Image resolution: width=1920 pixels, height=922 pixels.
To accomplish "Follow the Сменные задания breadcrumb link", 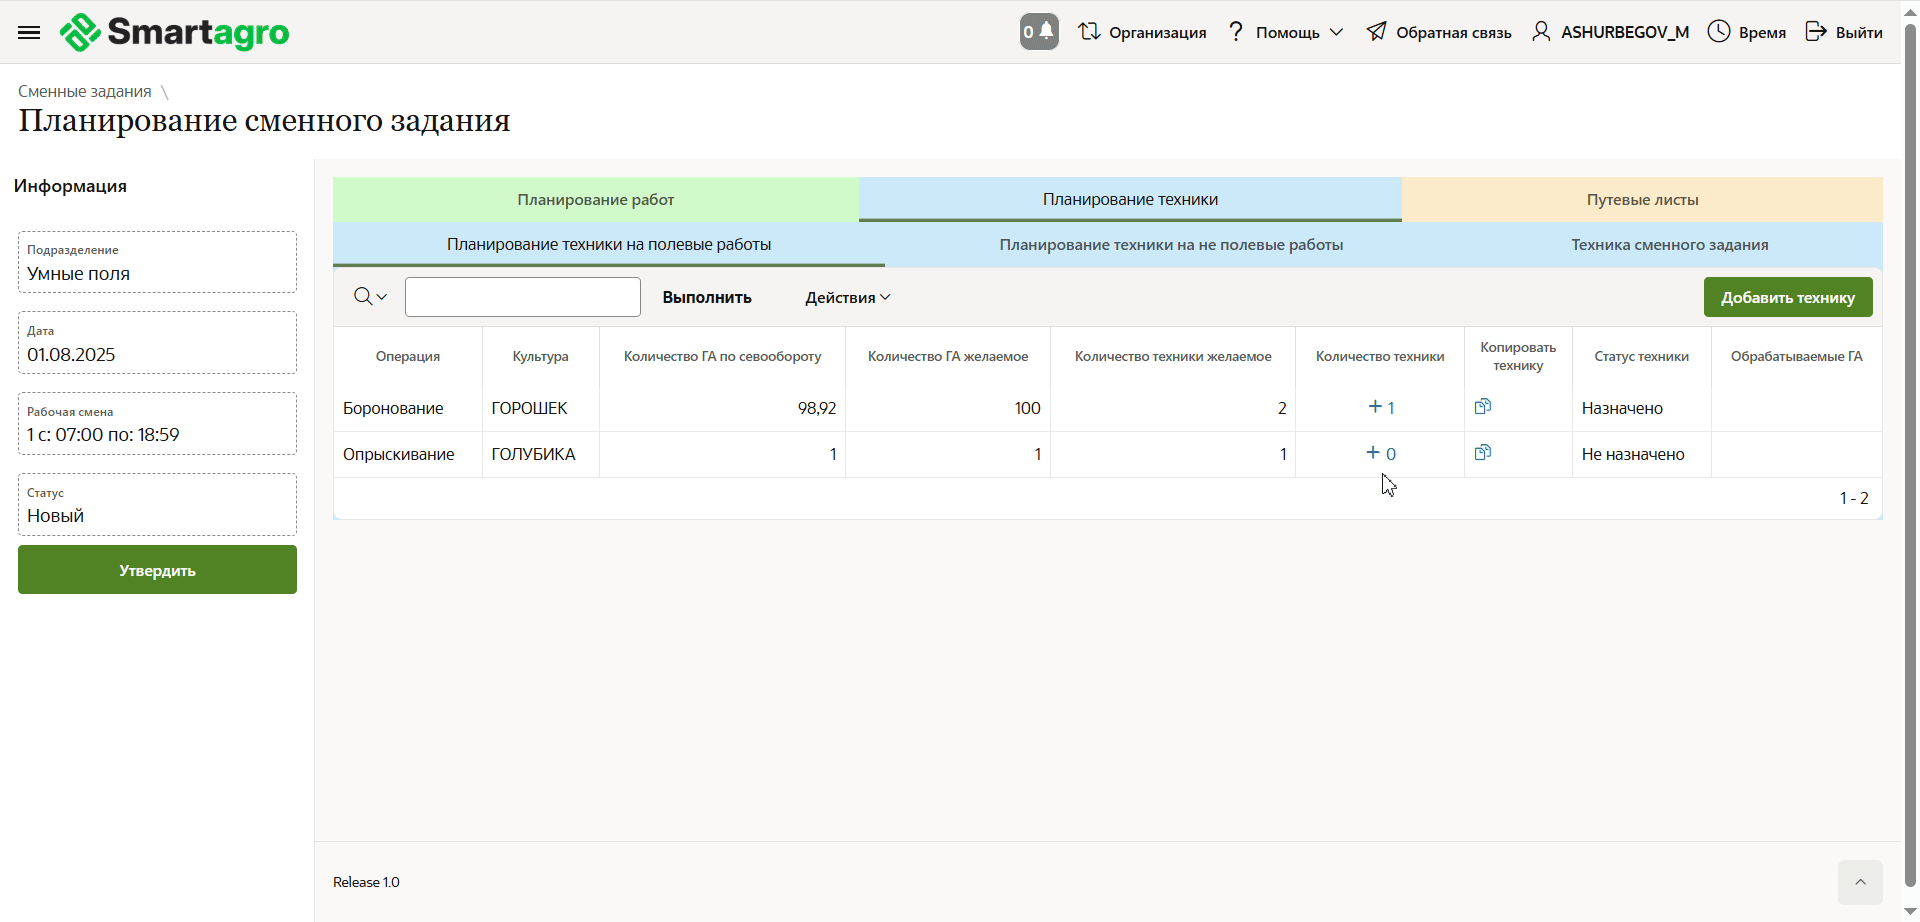I will (x=85, y=91).
